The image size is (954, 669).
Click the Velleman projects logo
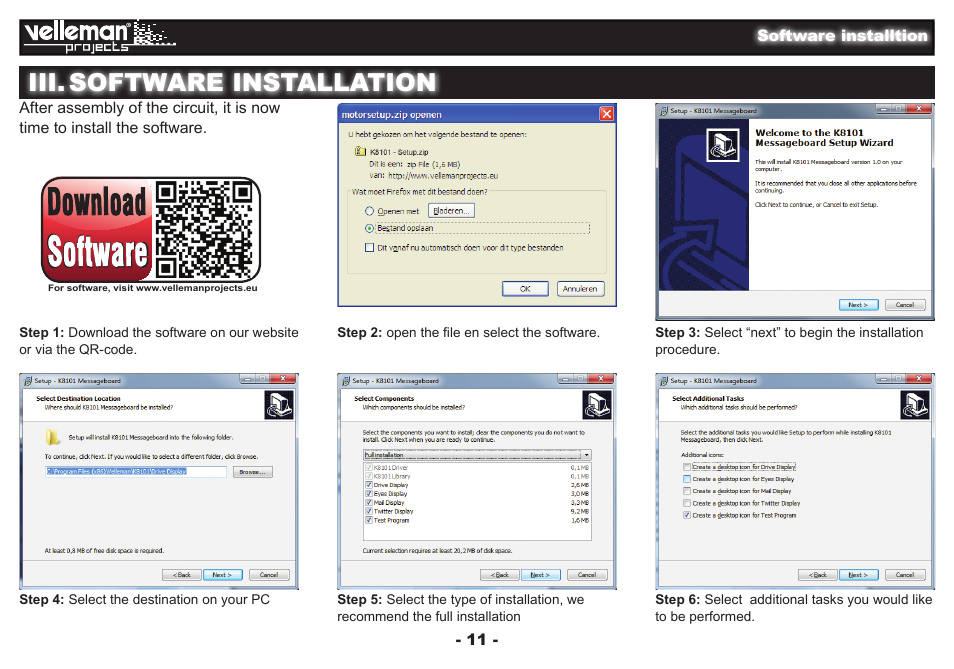click(99, 37)
